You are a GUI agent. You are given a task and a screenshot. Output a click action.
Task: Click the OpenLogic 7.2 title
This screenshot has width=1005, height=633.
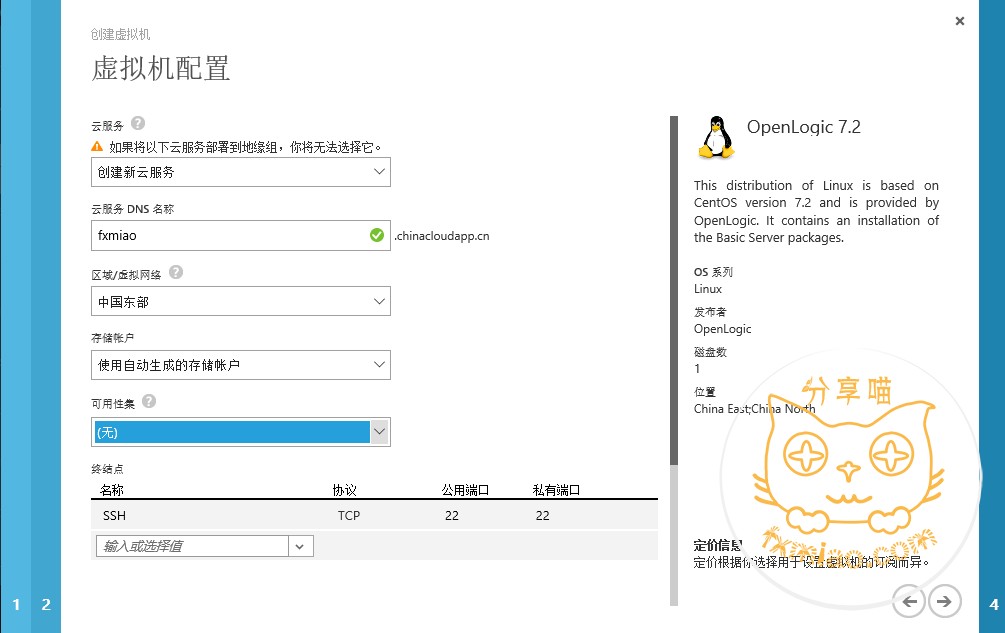point(804,127)
